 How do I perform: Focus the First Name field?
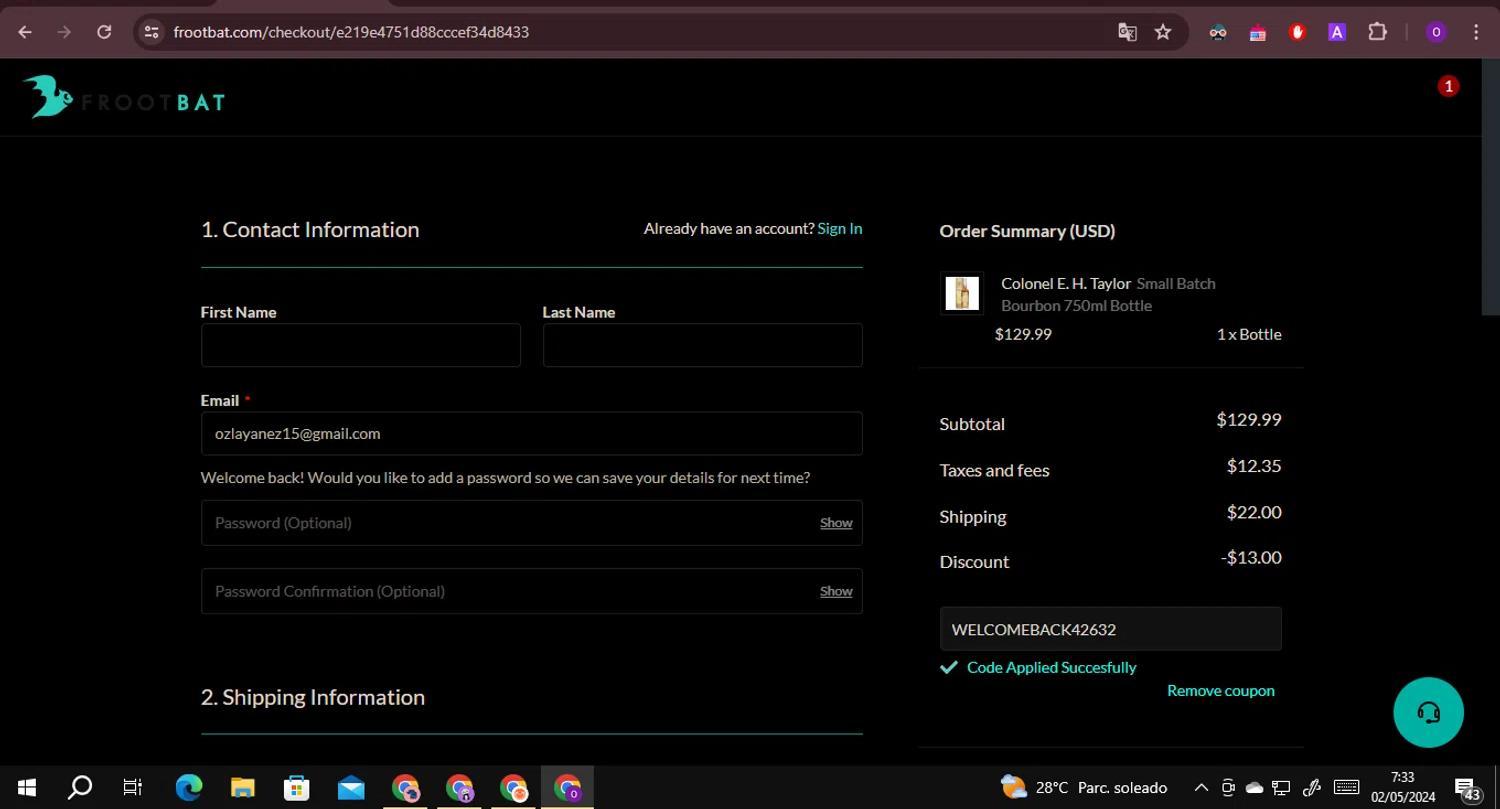[360, 345]
